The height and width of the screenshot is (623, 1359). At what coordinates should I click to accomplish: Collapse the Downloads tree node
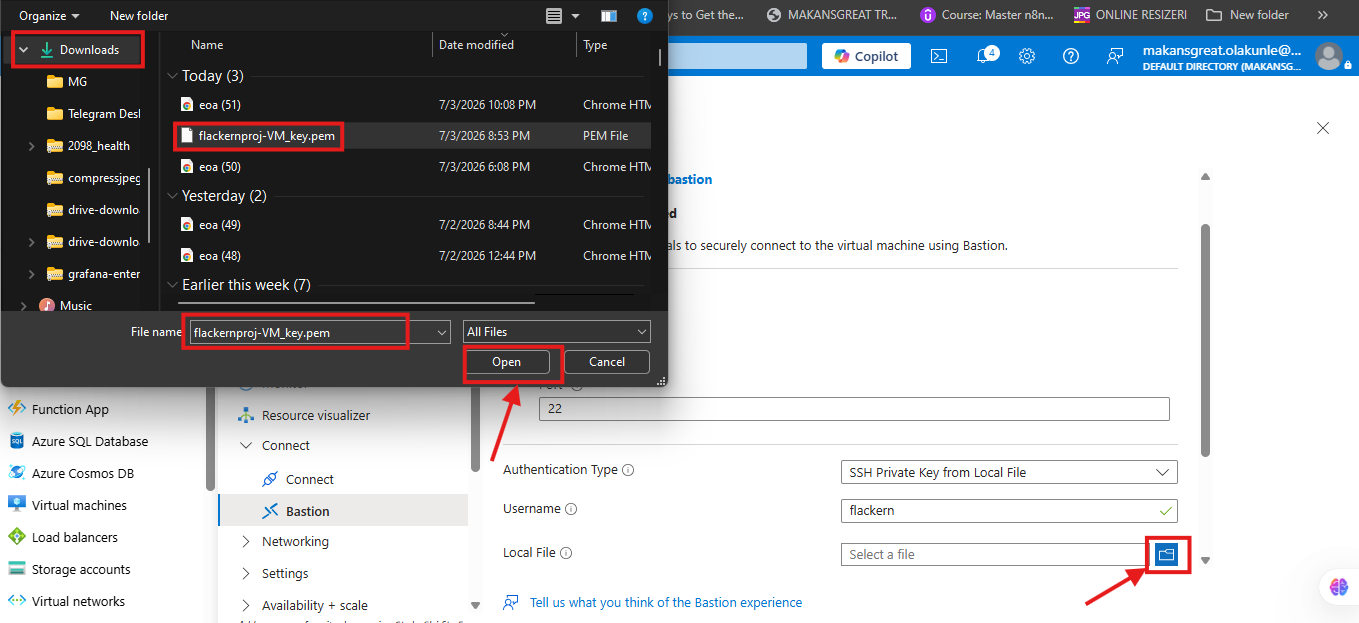[23, 50]
